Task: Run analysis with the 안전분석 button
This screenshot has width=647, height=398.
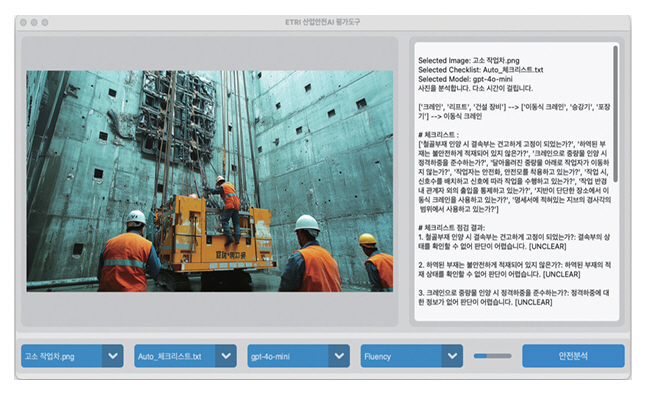Action: [x=573, y=356]
